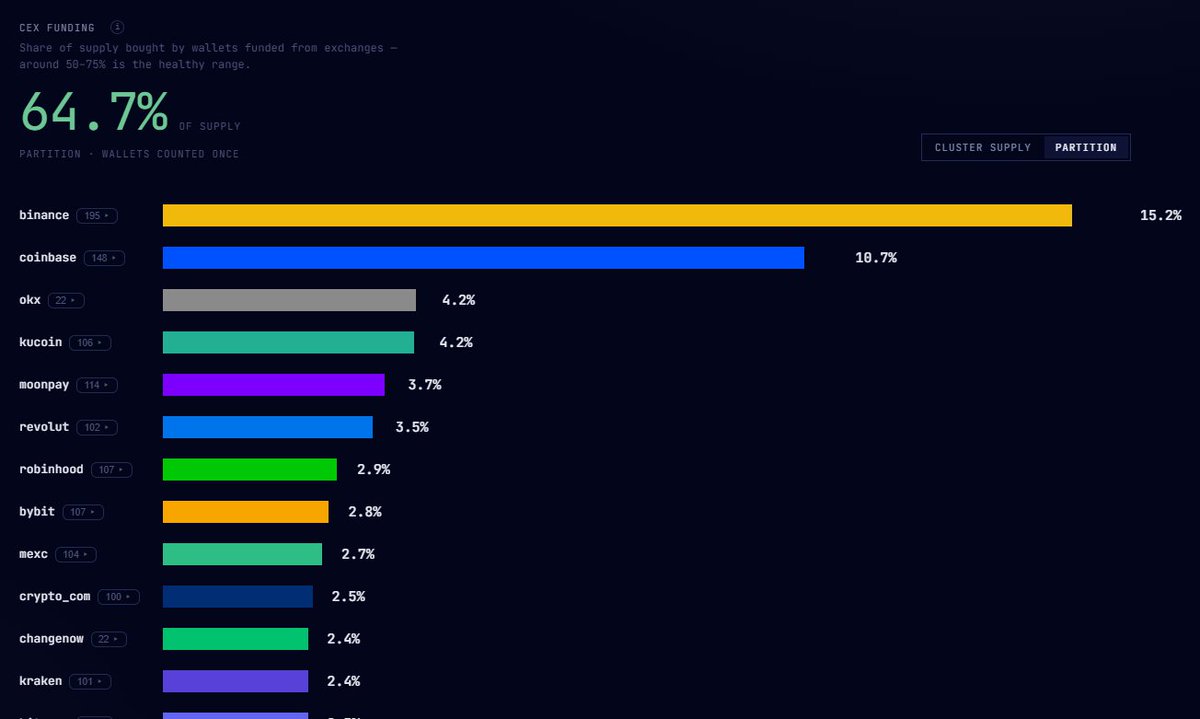Click the CEX Funding info icon
This screenshot has height=719, width=1200.
(x=117, y=27)
